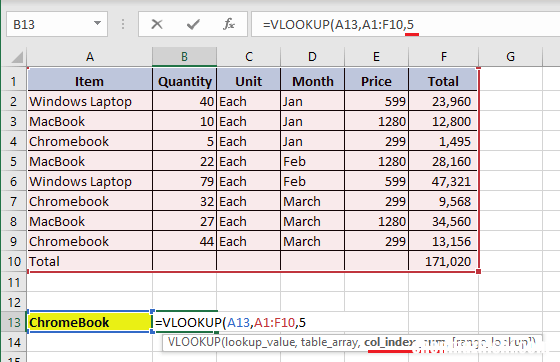The width and height of the screenshot is (560, 362).
Task: Click the price cell 599 in row 2
Action: (376, 101)
